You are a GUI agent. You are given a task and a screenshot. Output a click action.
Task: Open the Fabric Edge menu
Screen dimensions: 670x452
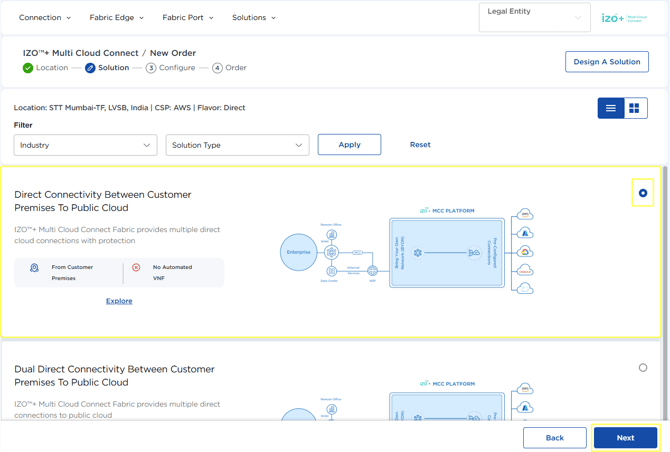click(x=116, y=18)
